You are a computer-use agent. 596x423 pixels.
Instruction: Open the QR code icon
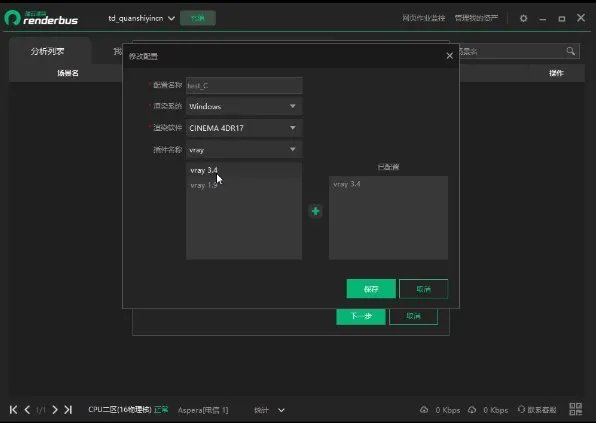[575, 409]
